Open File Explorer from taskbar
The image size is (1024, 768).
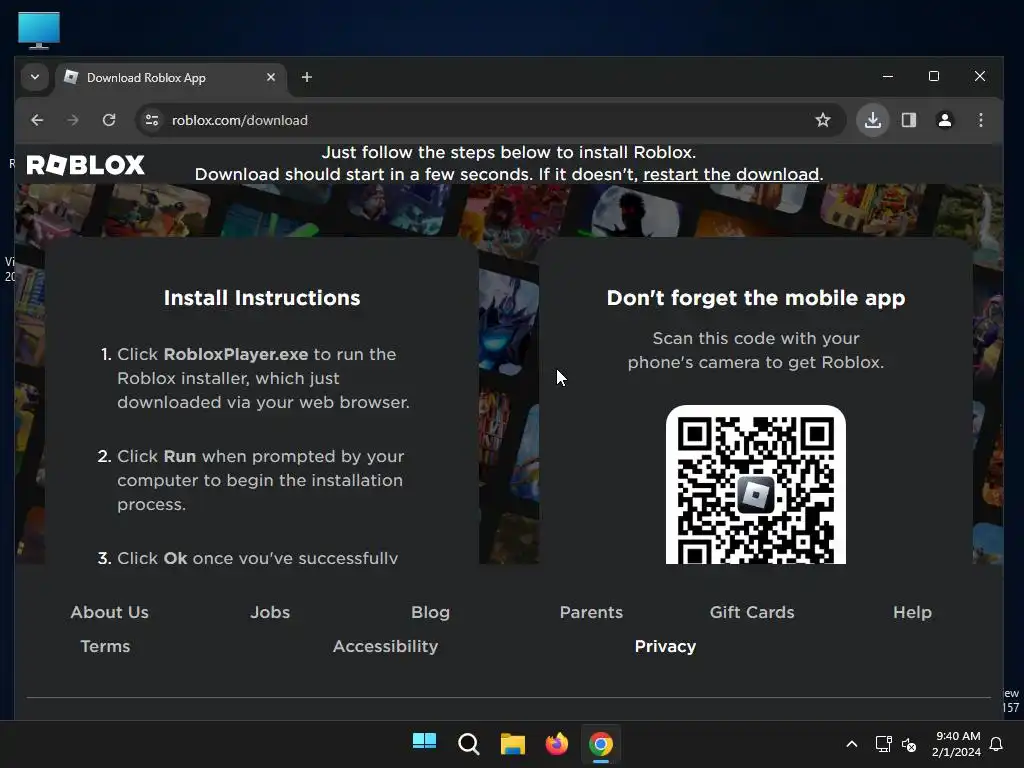[x=513, y=743]
